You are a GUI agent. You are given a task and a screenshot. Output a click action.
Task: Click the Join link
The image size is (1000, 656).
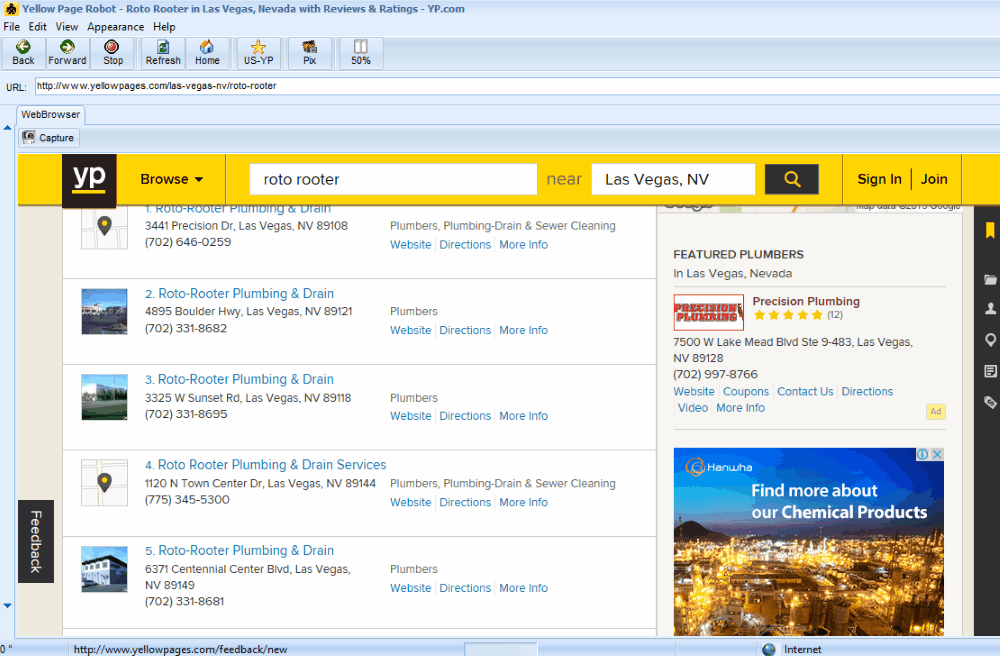pyautogui.click(x=934, y=179)
